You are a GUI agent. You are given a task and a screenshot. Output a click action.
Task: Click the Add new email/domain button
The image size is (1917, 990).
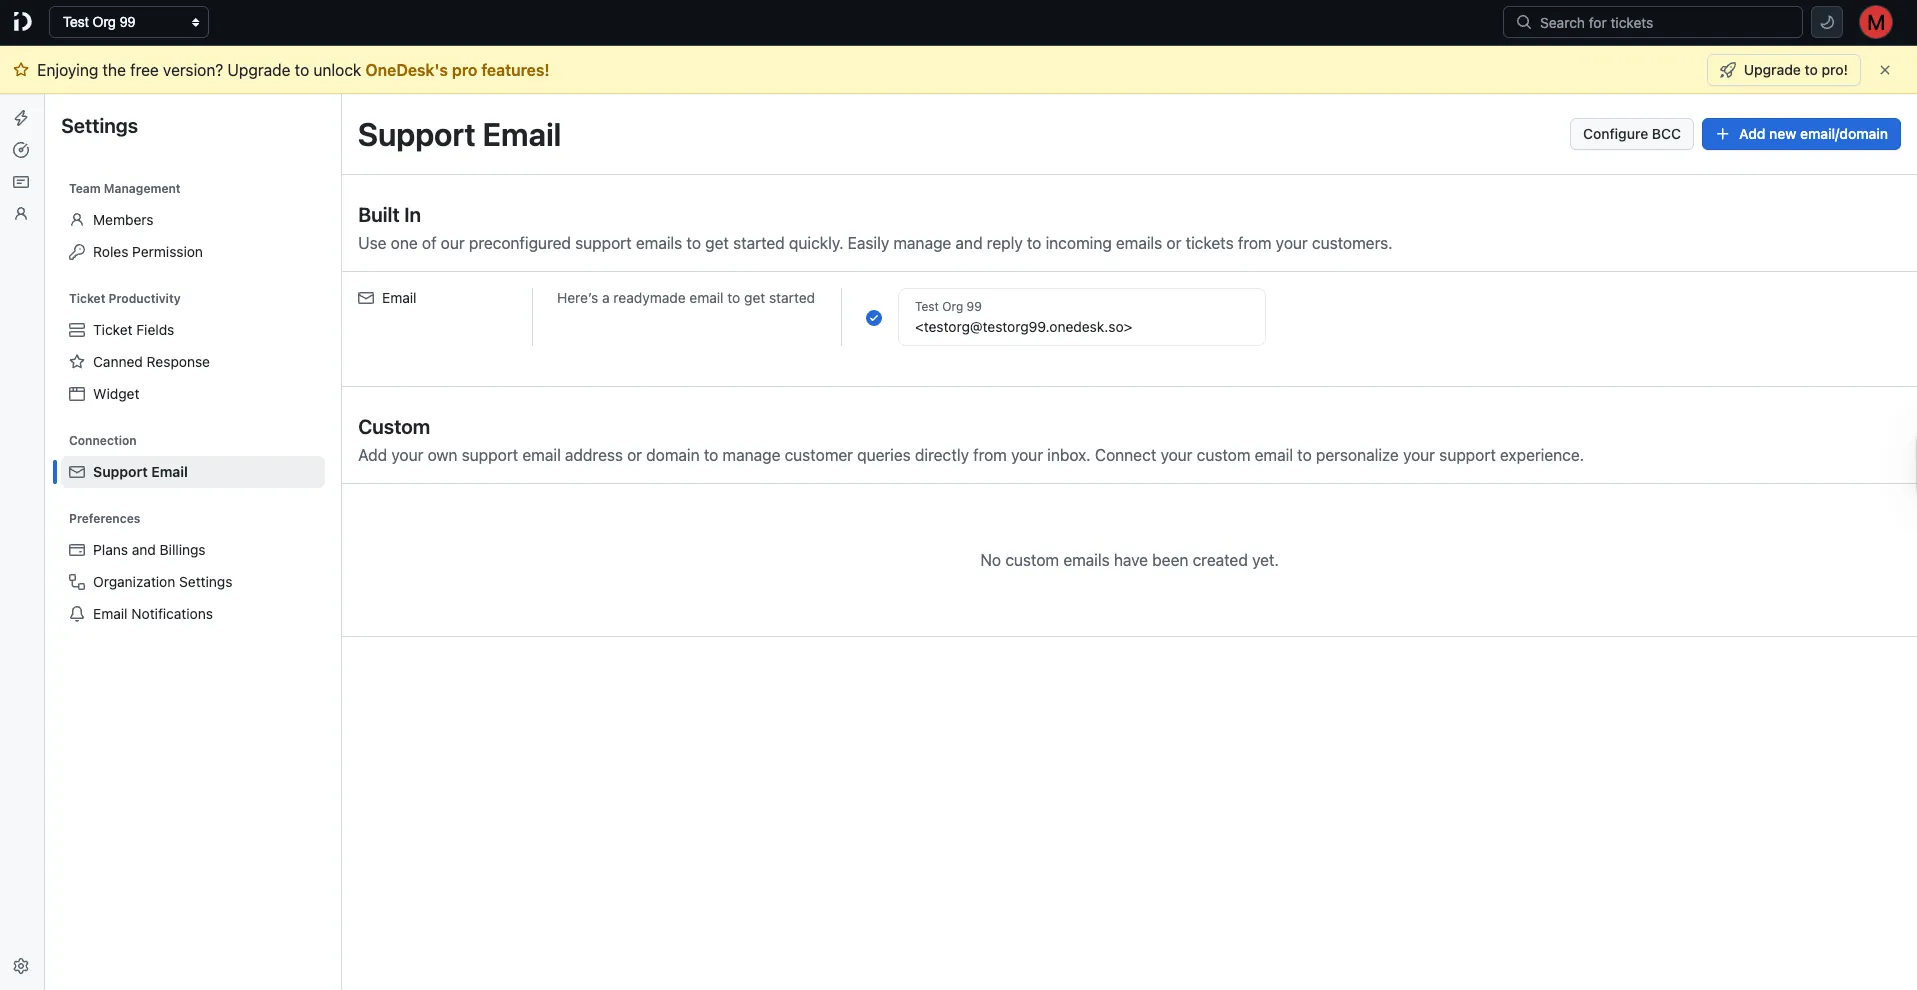tap(1801, 133)
